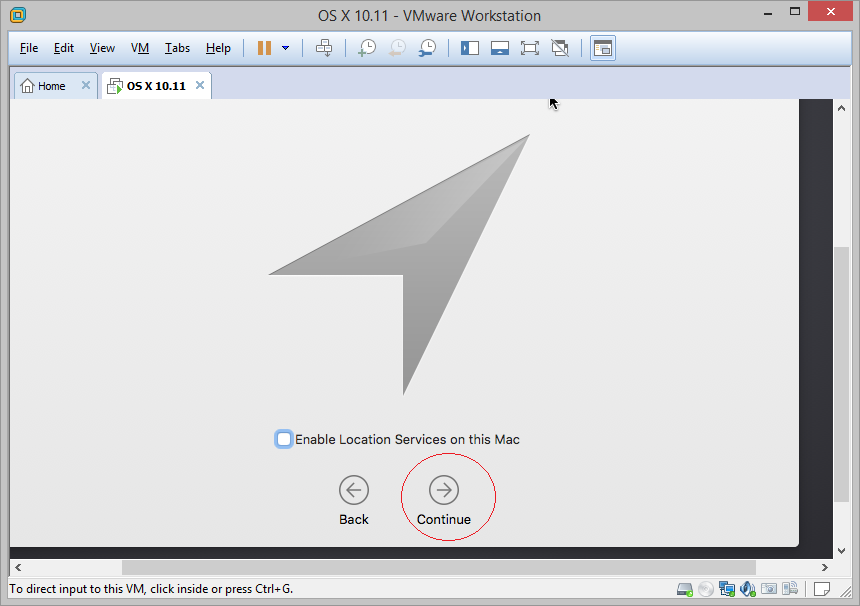The height and width of the screenshot is (606, 860).
Task: Revert the VM to the previous snapshot
Action: pyautogui.click(x=397, y=48)
